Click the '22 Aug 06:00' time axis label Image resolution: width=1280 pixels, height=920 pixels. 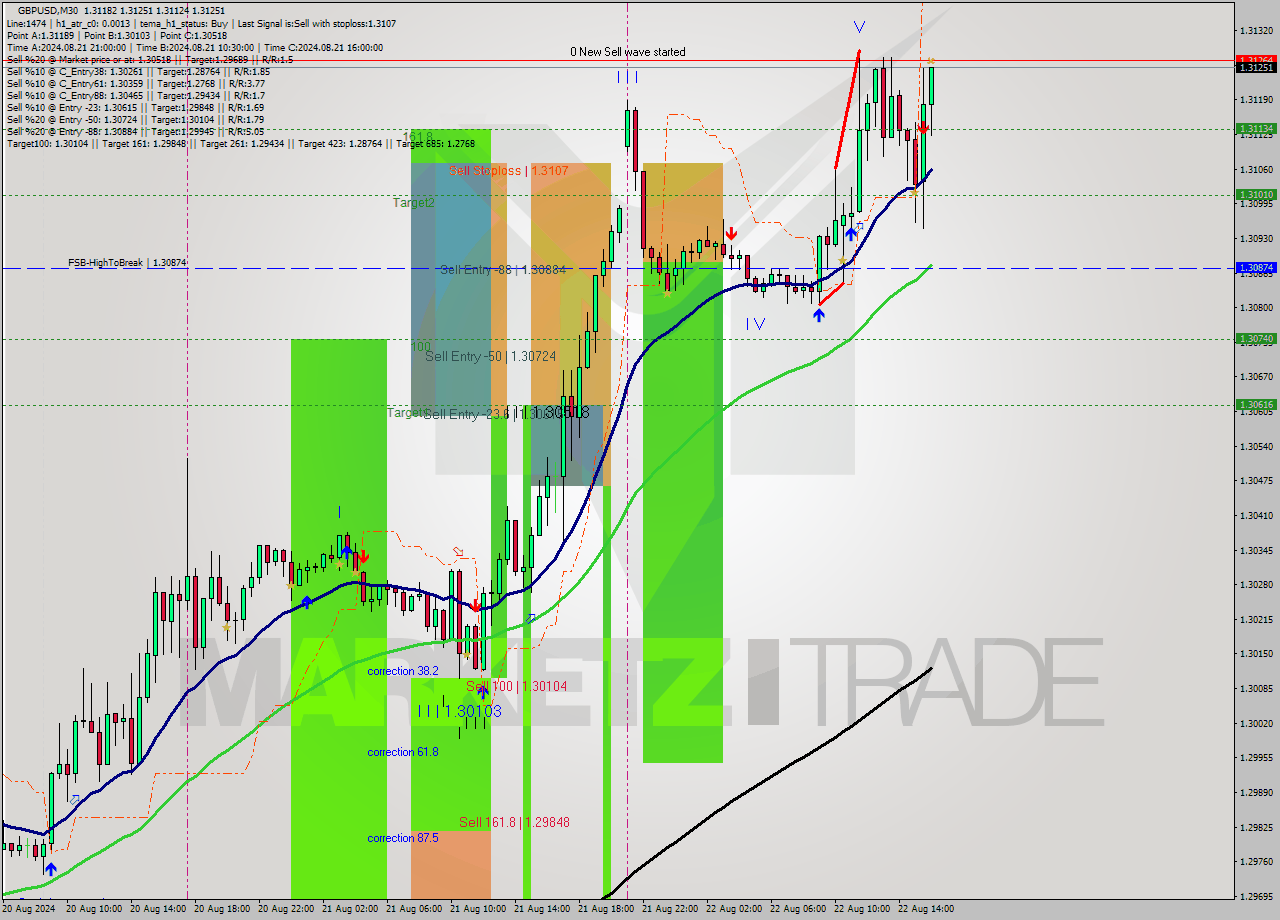click(798, 909)
